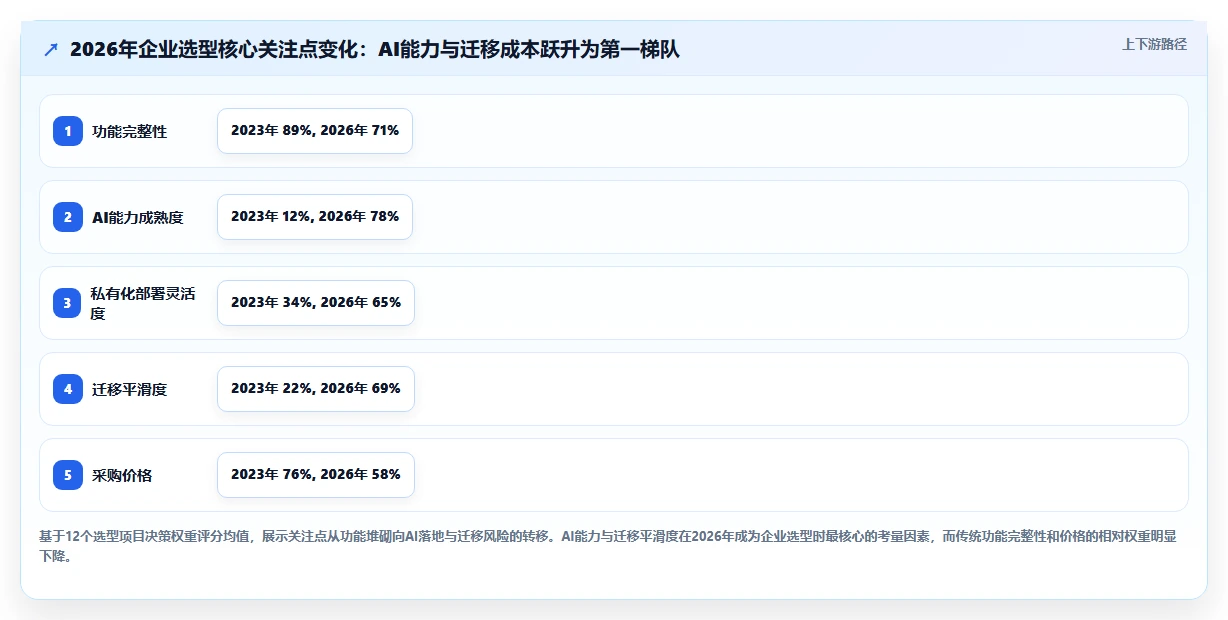Select the 私有化部署灵活度 label
The height and width of the screenshot is (620, 1228).
pyautogui.click(x=143, y=303)
